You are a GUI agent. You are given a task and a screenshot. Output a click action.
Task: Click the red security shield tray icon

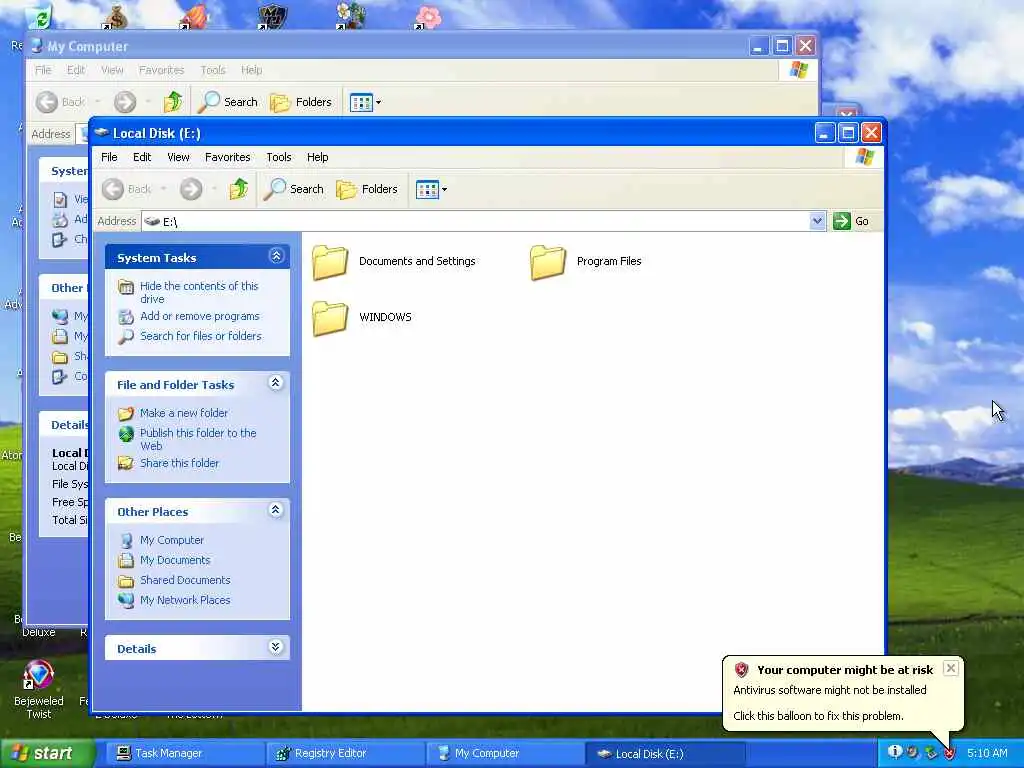coord(949,753)
